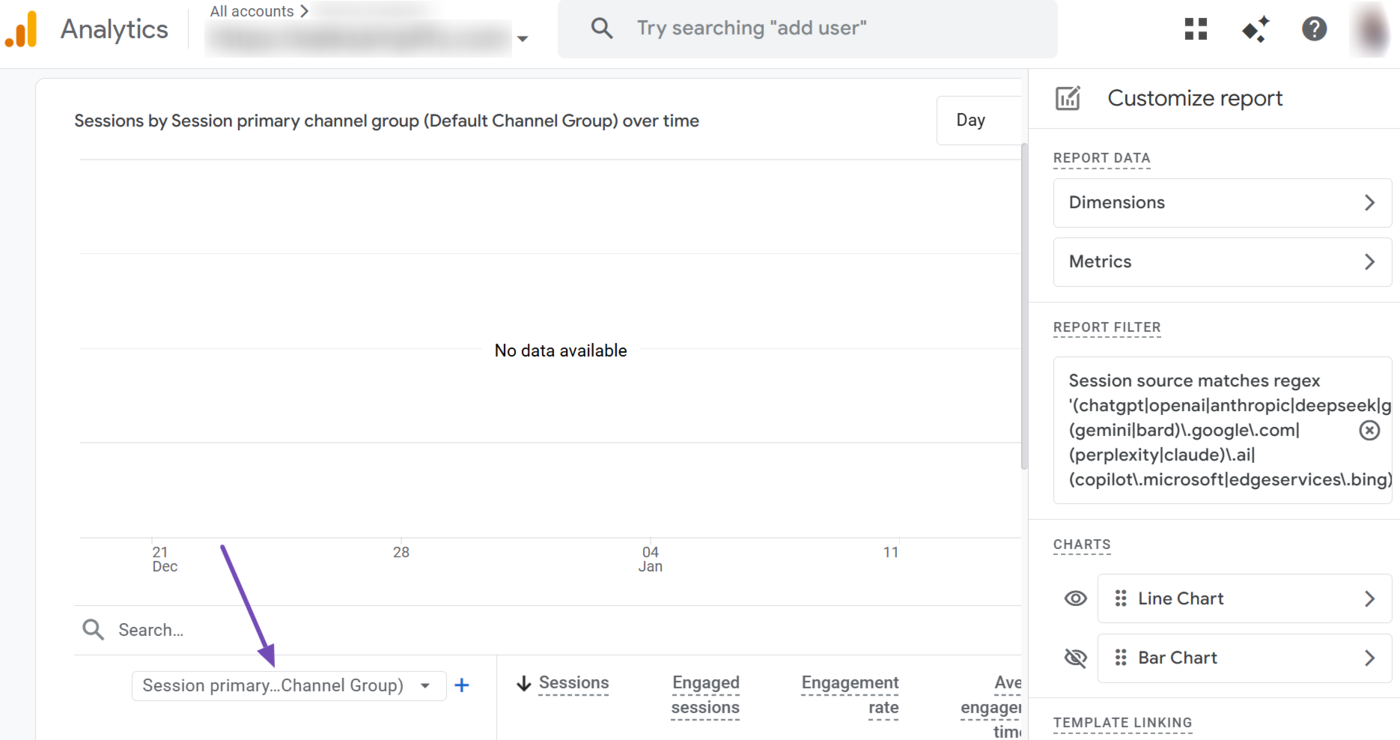Open Line Chart settings
Viewport: 1400px width, 740px height.
(x=1370, y=597)
